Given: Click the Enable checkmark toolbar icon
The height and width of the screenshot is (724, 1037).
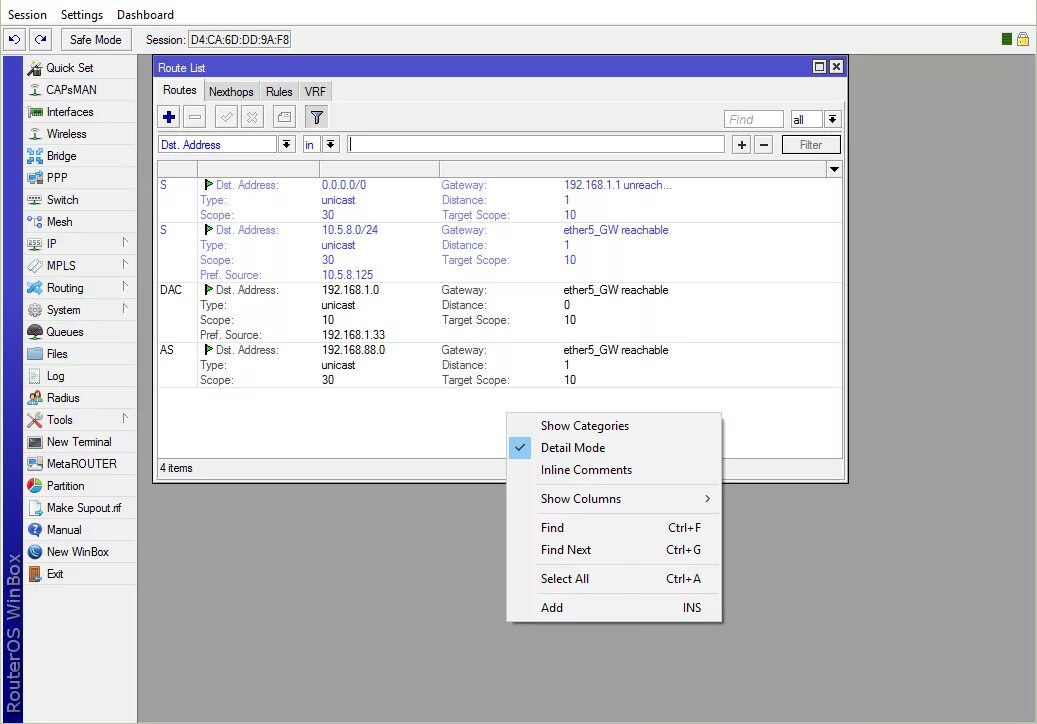Looking at the screenshot, I should (x=226, y=117).
